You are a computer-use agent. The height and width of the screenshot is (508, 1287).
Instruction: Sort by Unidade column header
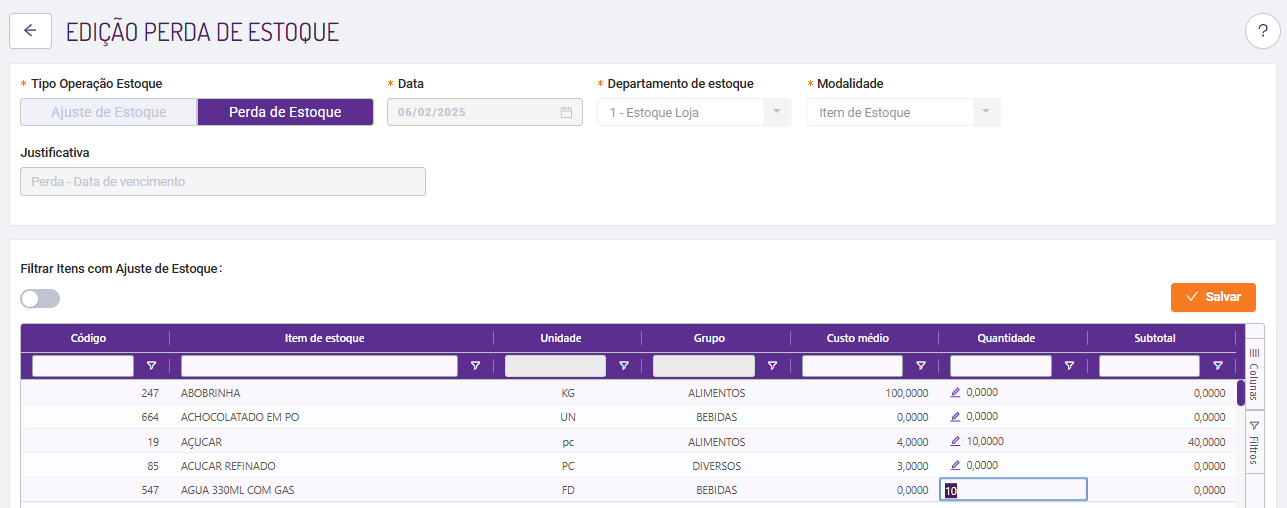[x=560, y=338]
